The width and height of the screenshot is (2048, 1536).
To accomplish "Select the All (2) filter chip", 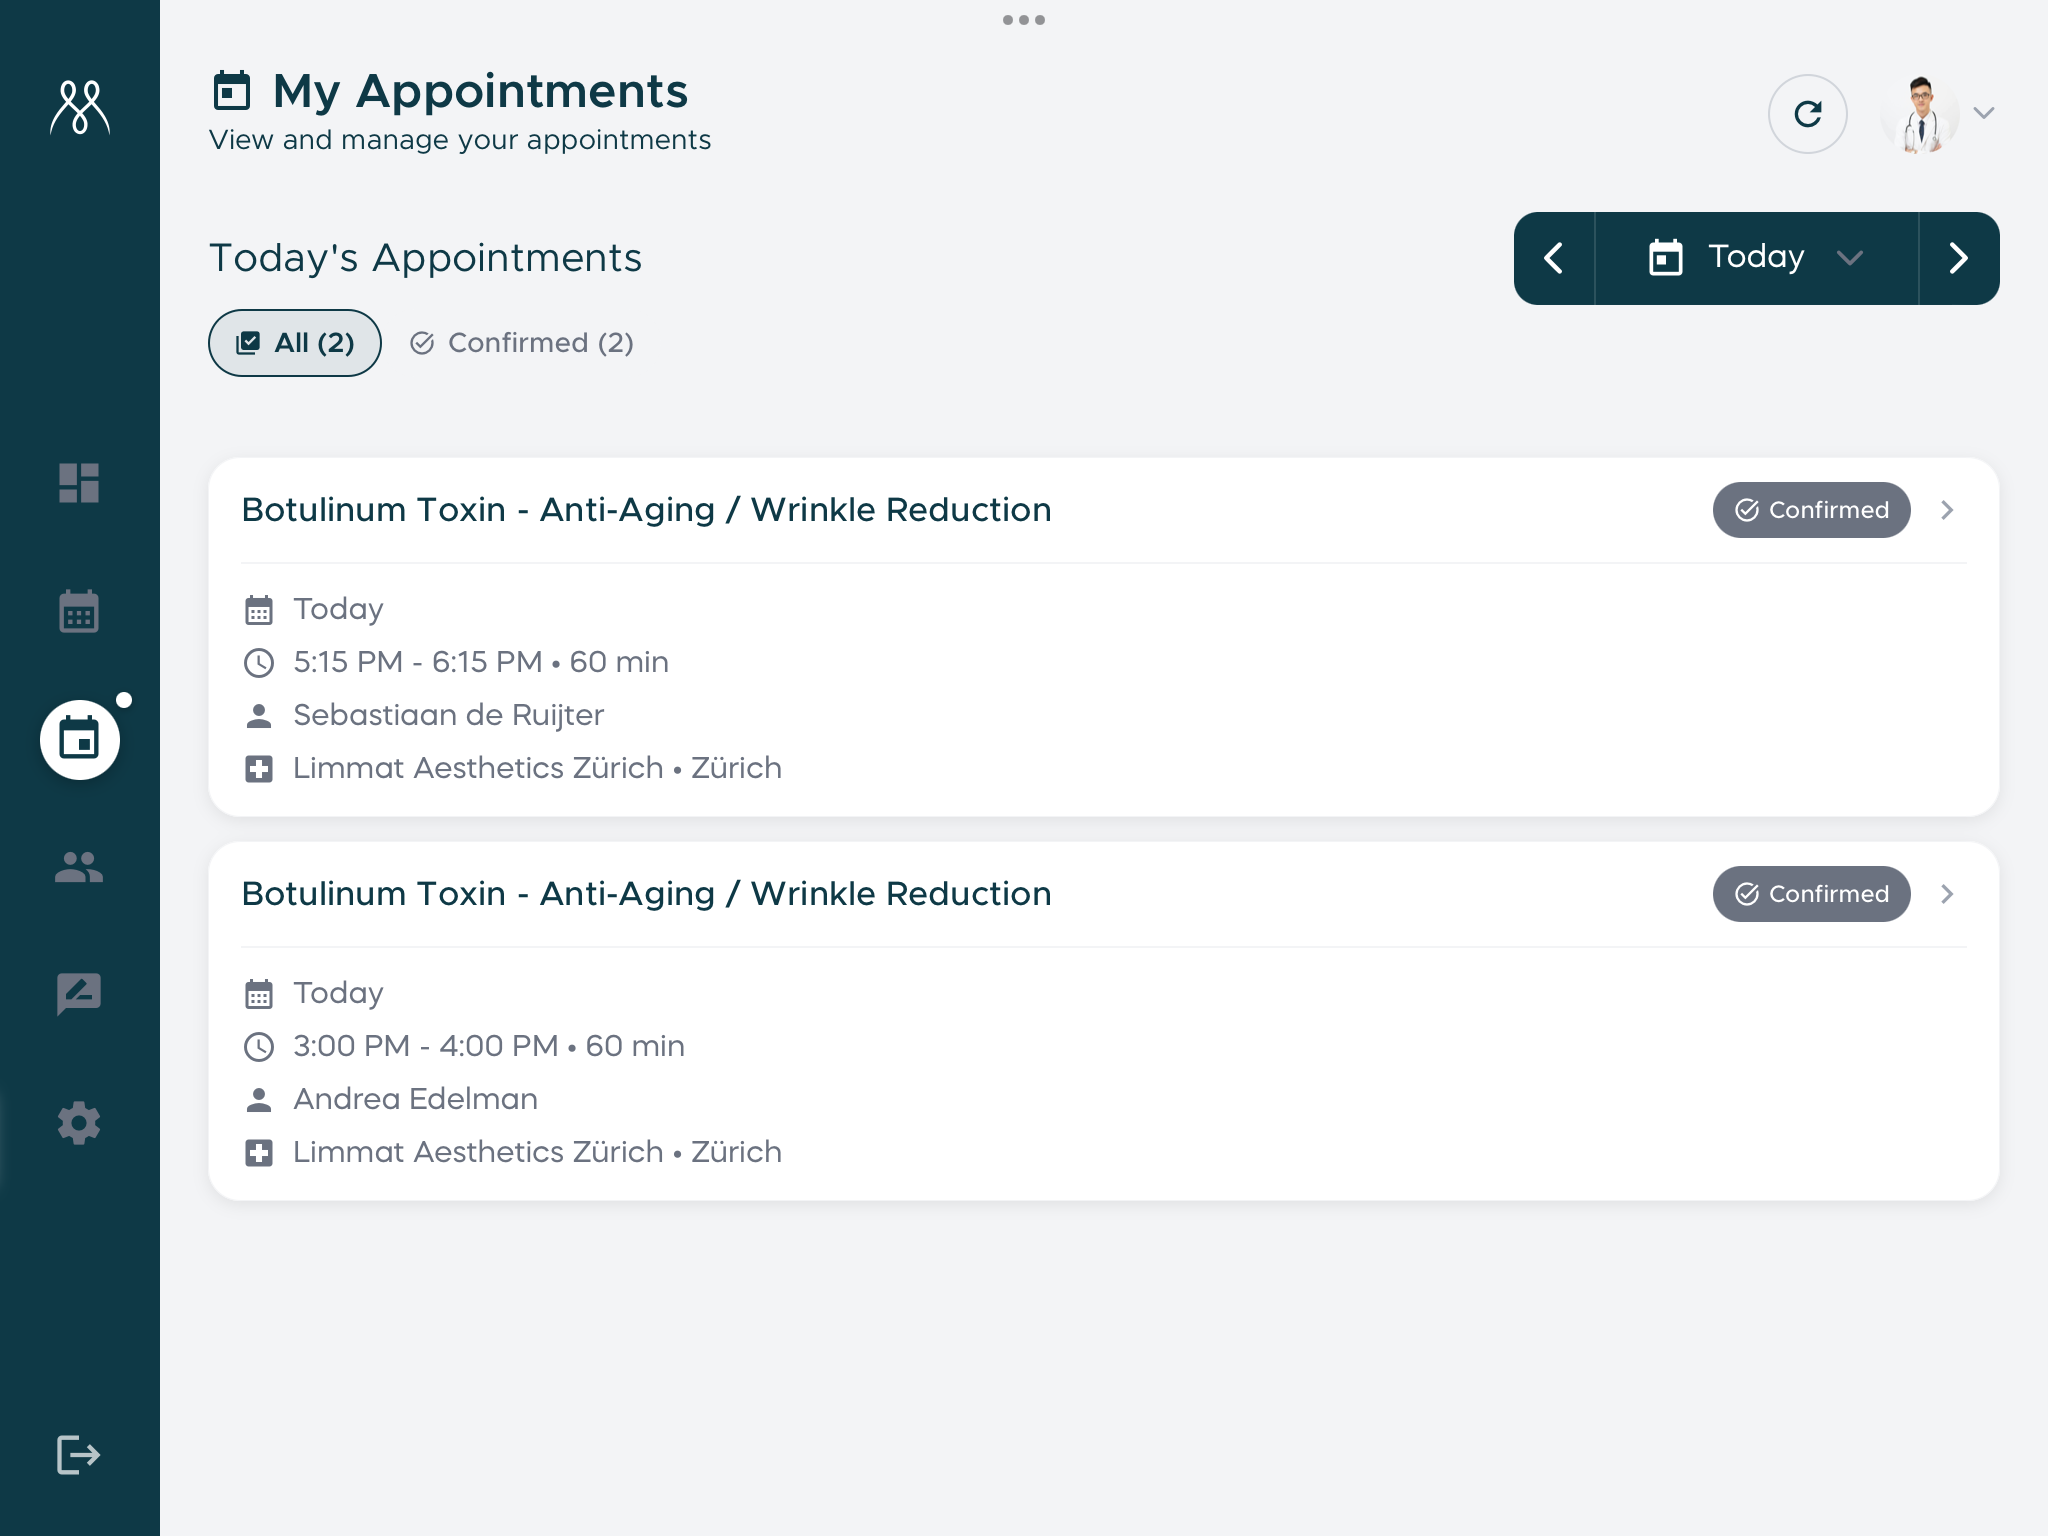I will (x=294, y=342).
